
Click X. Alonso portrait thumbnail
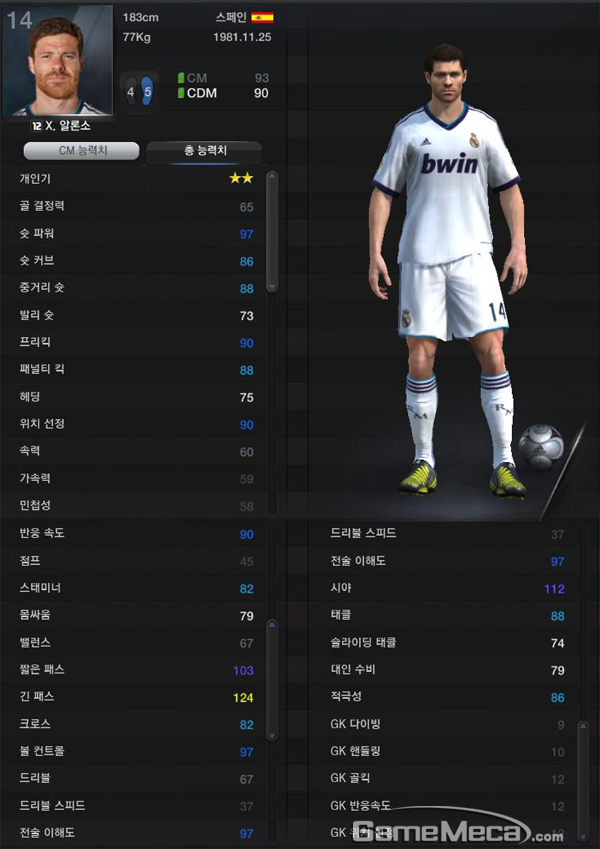[57, 60]
